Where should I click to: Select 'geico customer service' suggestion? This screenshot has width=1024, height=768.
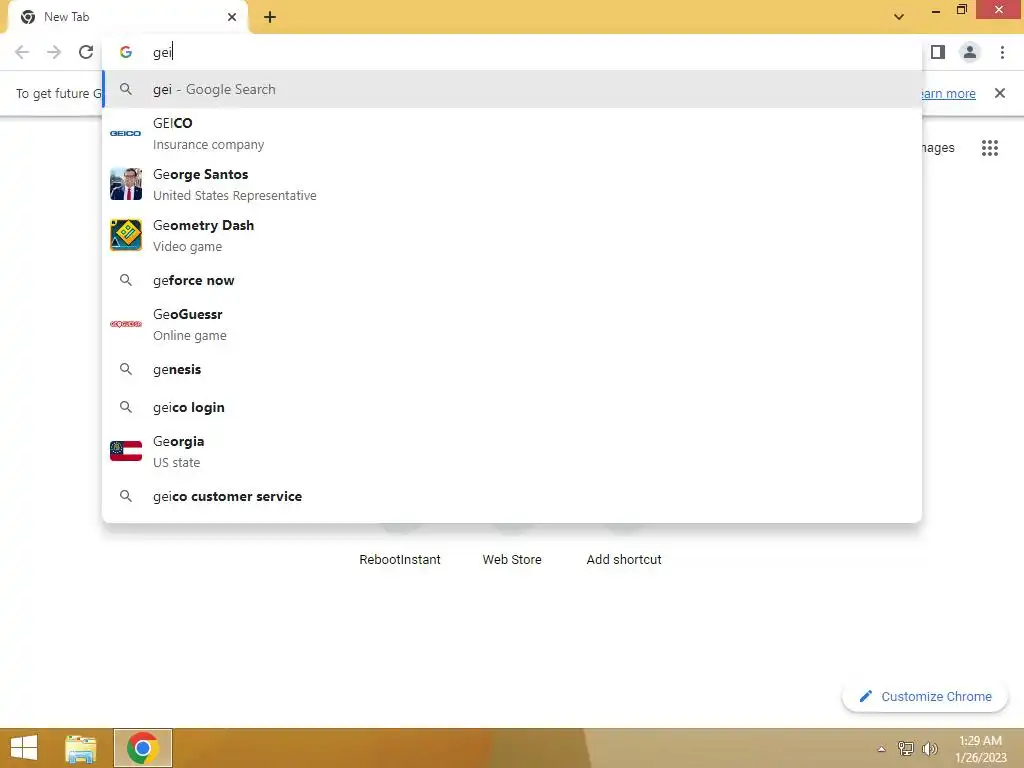[512, 496]
